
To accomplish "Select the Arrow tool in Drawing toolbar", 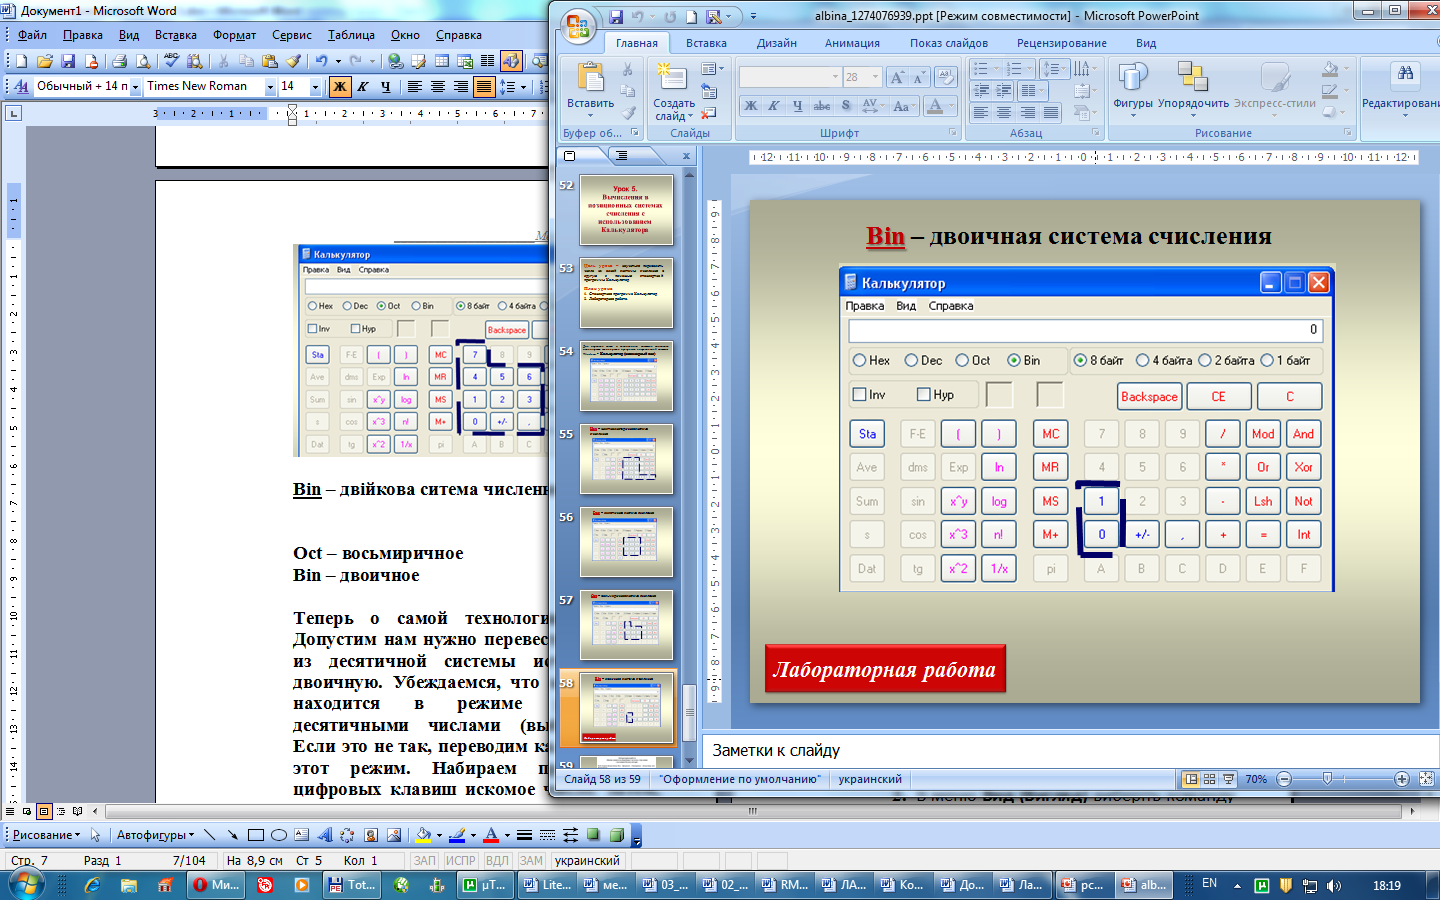I will coord(232,835).
